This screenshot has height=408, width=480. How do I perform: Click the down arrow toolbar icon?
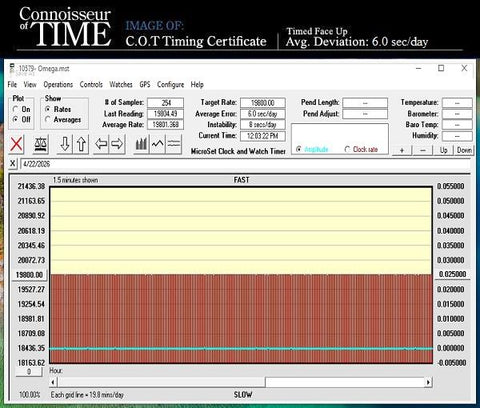click(x=65, y=144)
